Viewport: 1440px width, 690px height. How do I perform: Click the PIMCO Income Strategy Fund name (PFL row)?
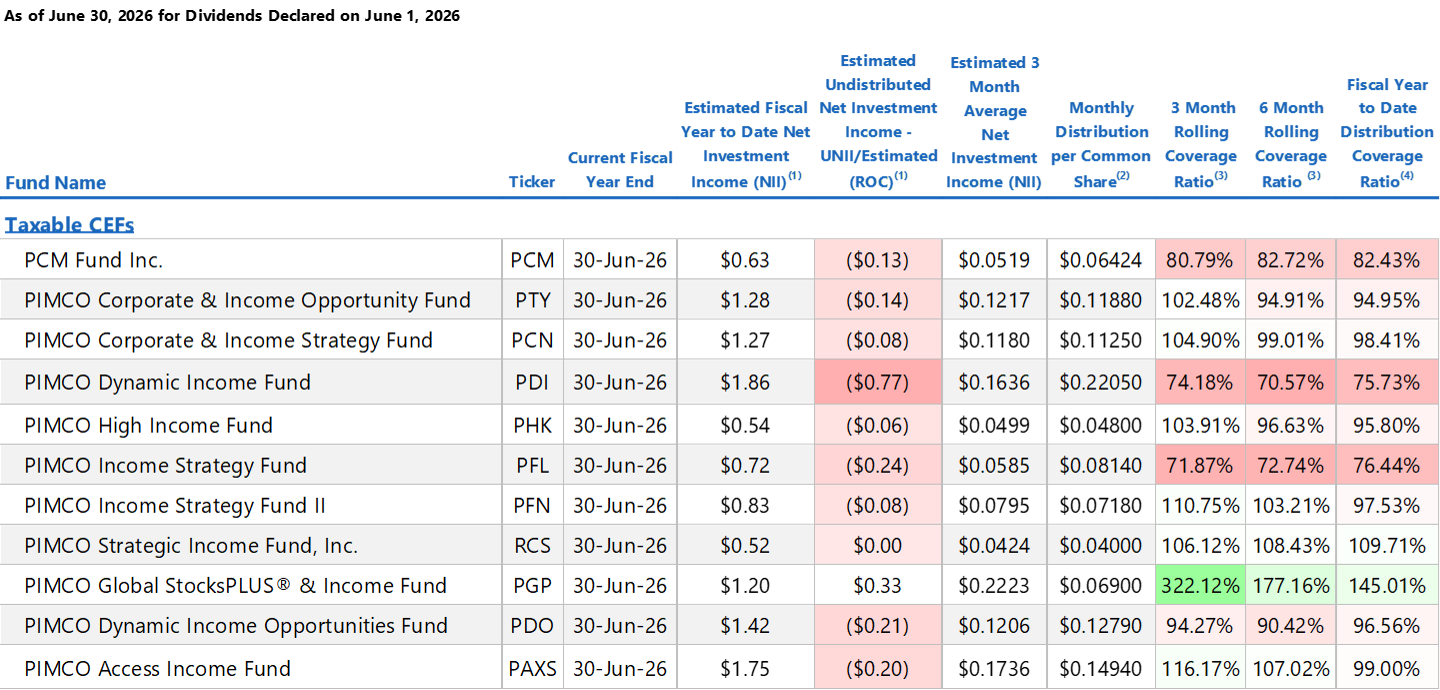pyautogui.click(x=166, y=465)
